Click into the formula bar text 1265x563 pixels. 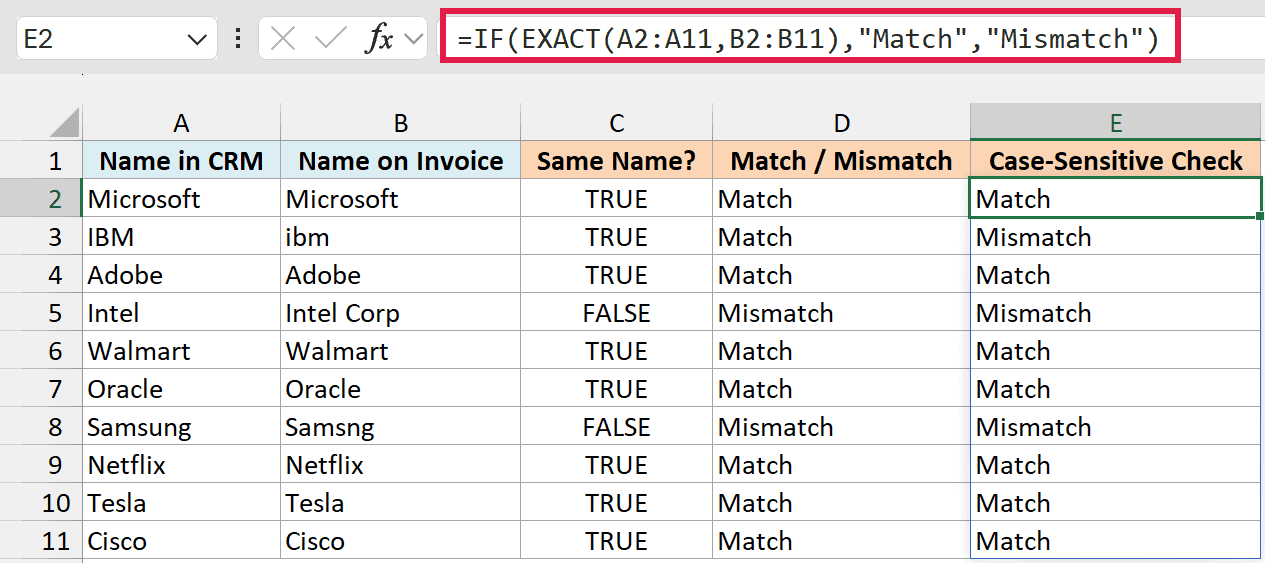(x=810, y=39)
